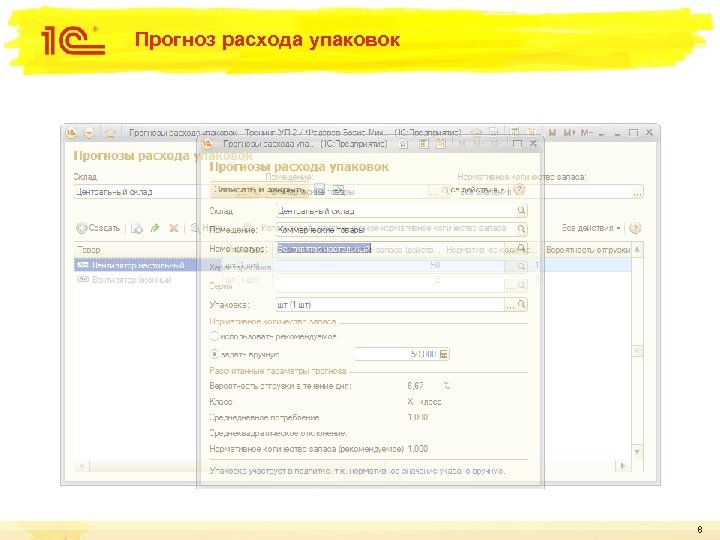
Task: Click left arrow of horizontal scrollbar
Action: (x=82, y=466)
